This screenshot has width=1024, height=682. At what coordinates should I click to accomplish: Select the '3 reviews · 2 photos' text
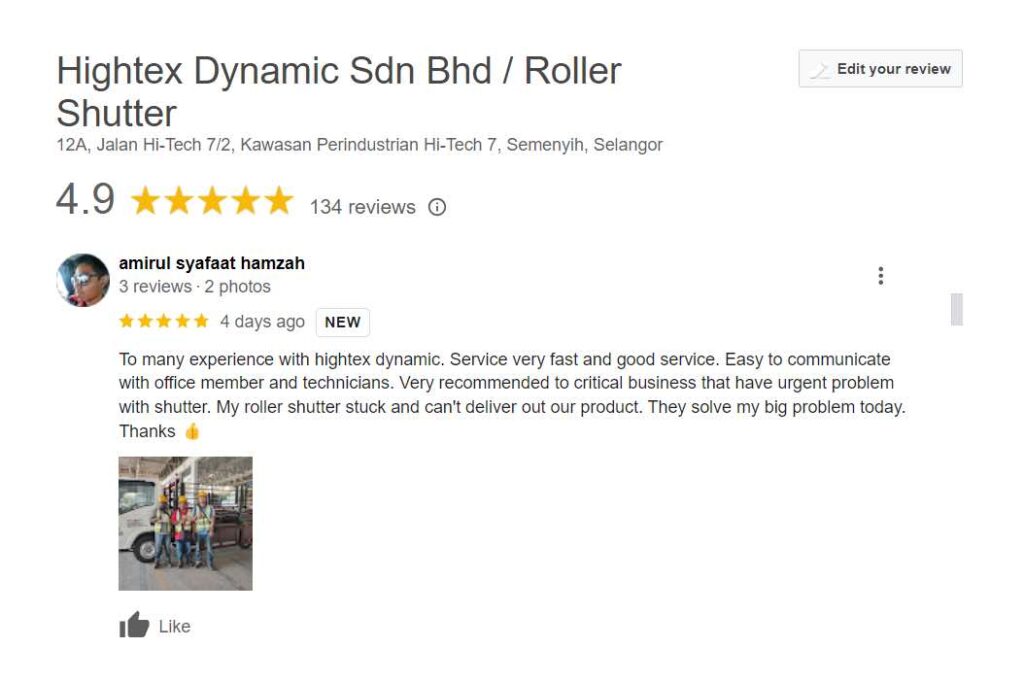195,287
